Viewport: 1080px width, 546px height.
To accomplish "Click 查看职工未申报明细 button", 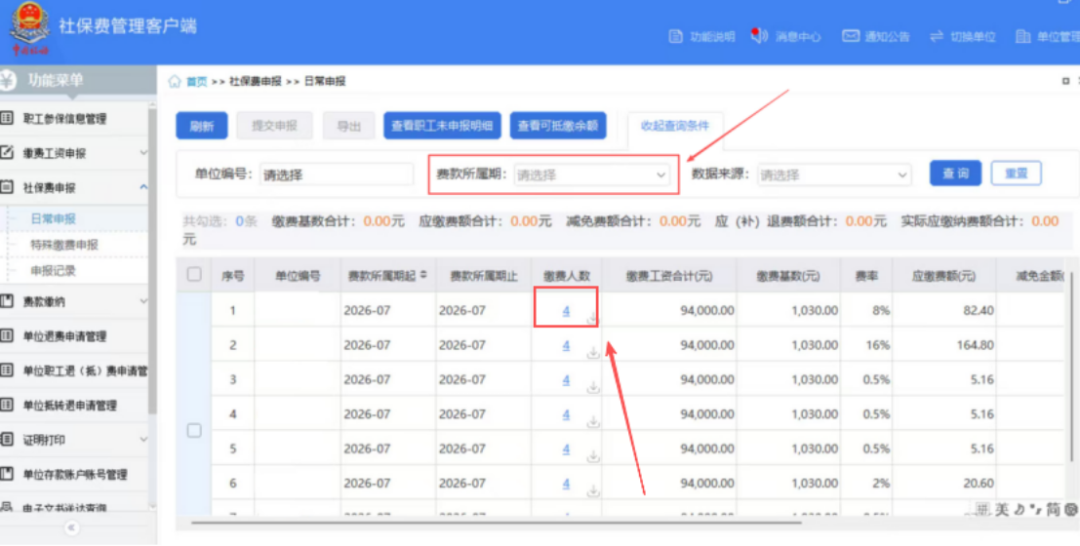I will point(442,126).
